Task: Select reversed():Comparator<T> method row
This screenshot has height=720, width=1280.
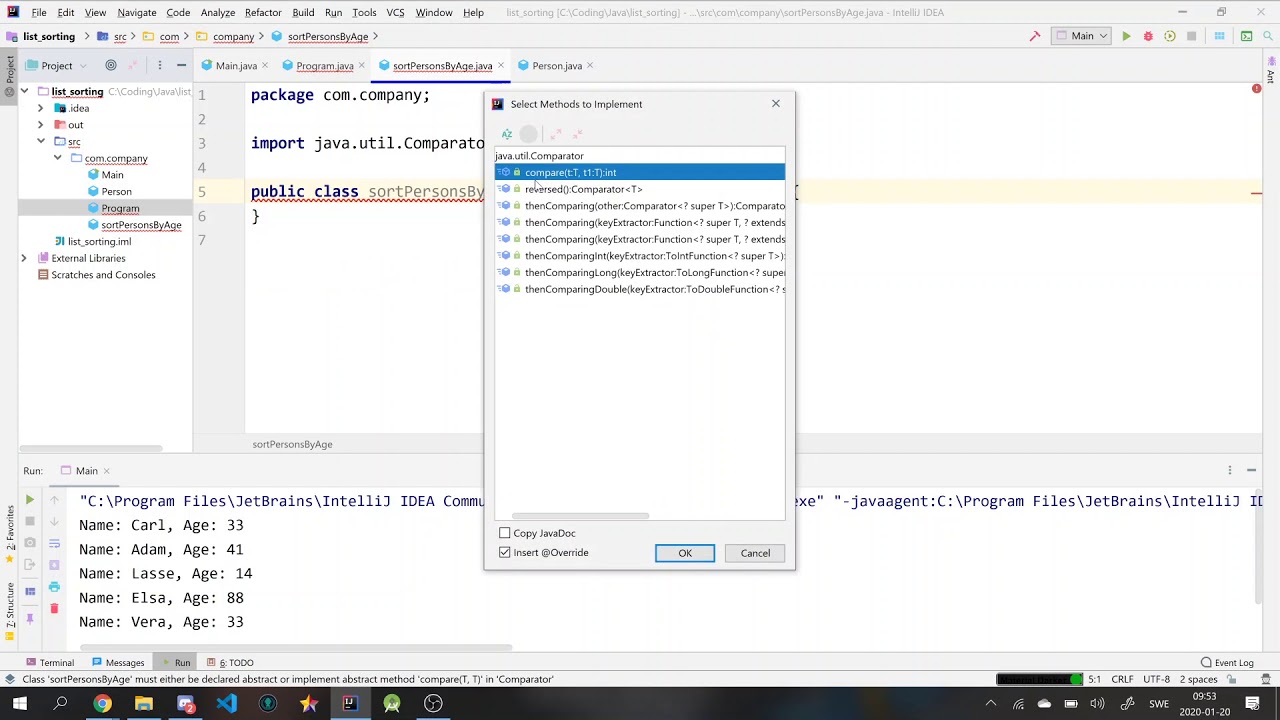Action: [640, 189]
